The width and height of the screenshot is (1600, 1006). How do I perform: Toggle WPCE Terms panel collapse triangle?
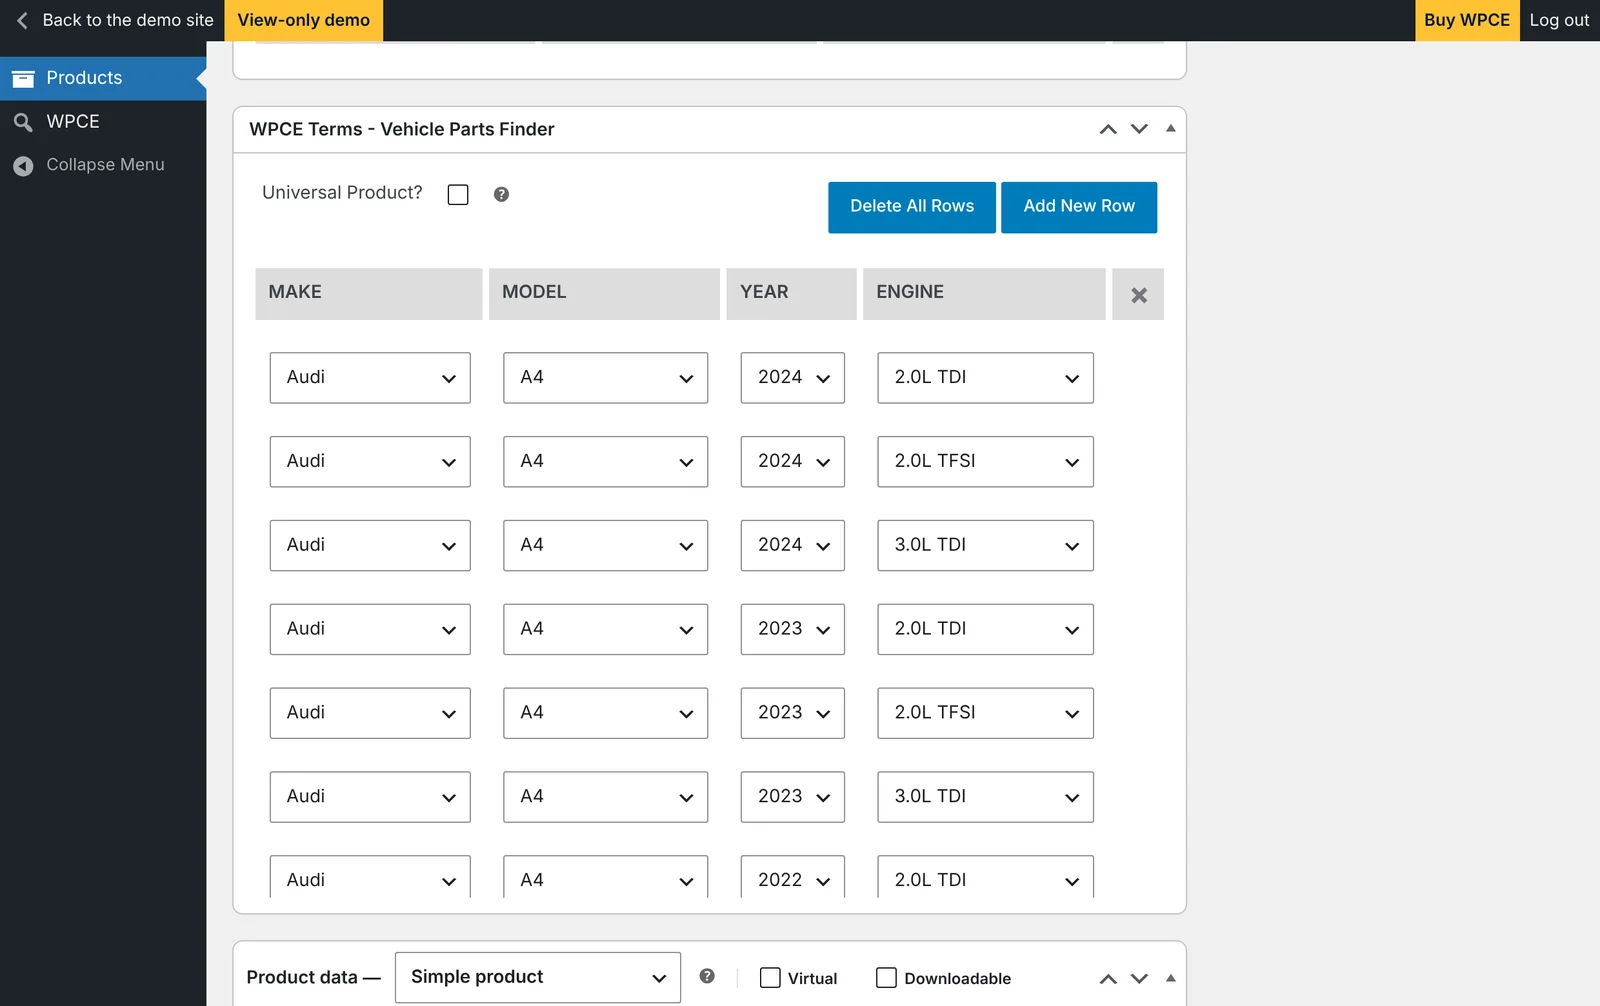1170,128
